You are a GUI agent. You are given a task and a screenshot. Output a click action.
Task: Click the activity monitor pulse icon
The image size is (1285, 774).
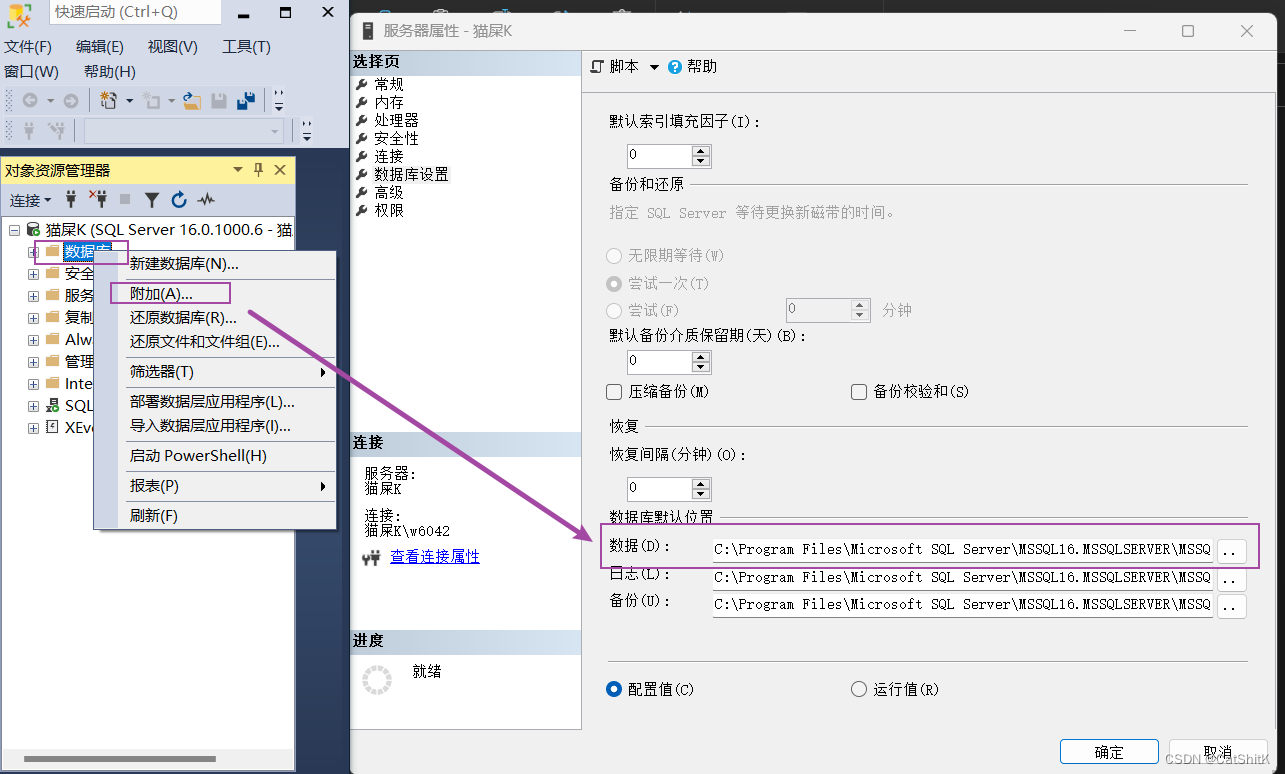(206, 200)
